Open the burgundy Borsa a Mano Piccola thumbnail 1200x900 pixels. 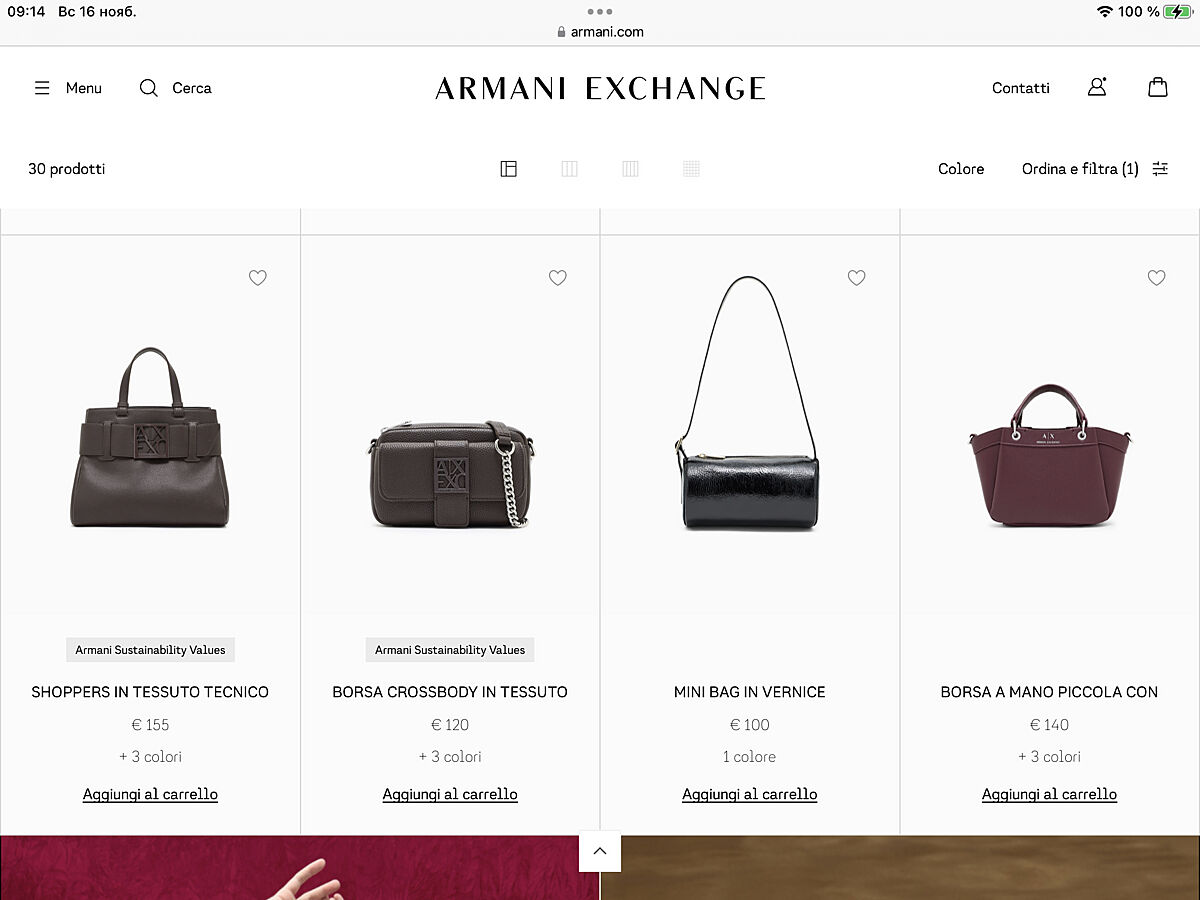click(1050, 455)
